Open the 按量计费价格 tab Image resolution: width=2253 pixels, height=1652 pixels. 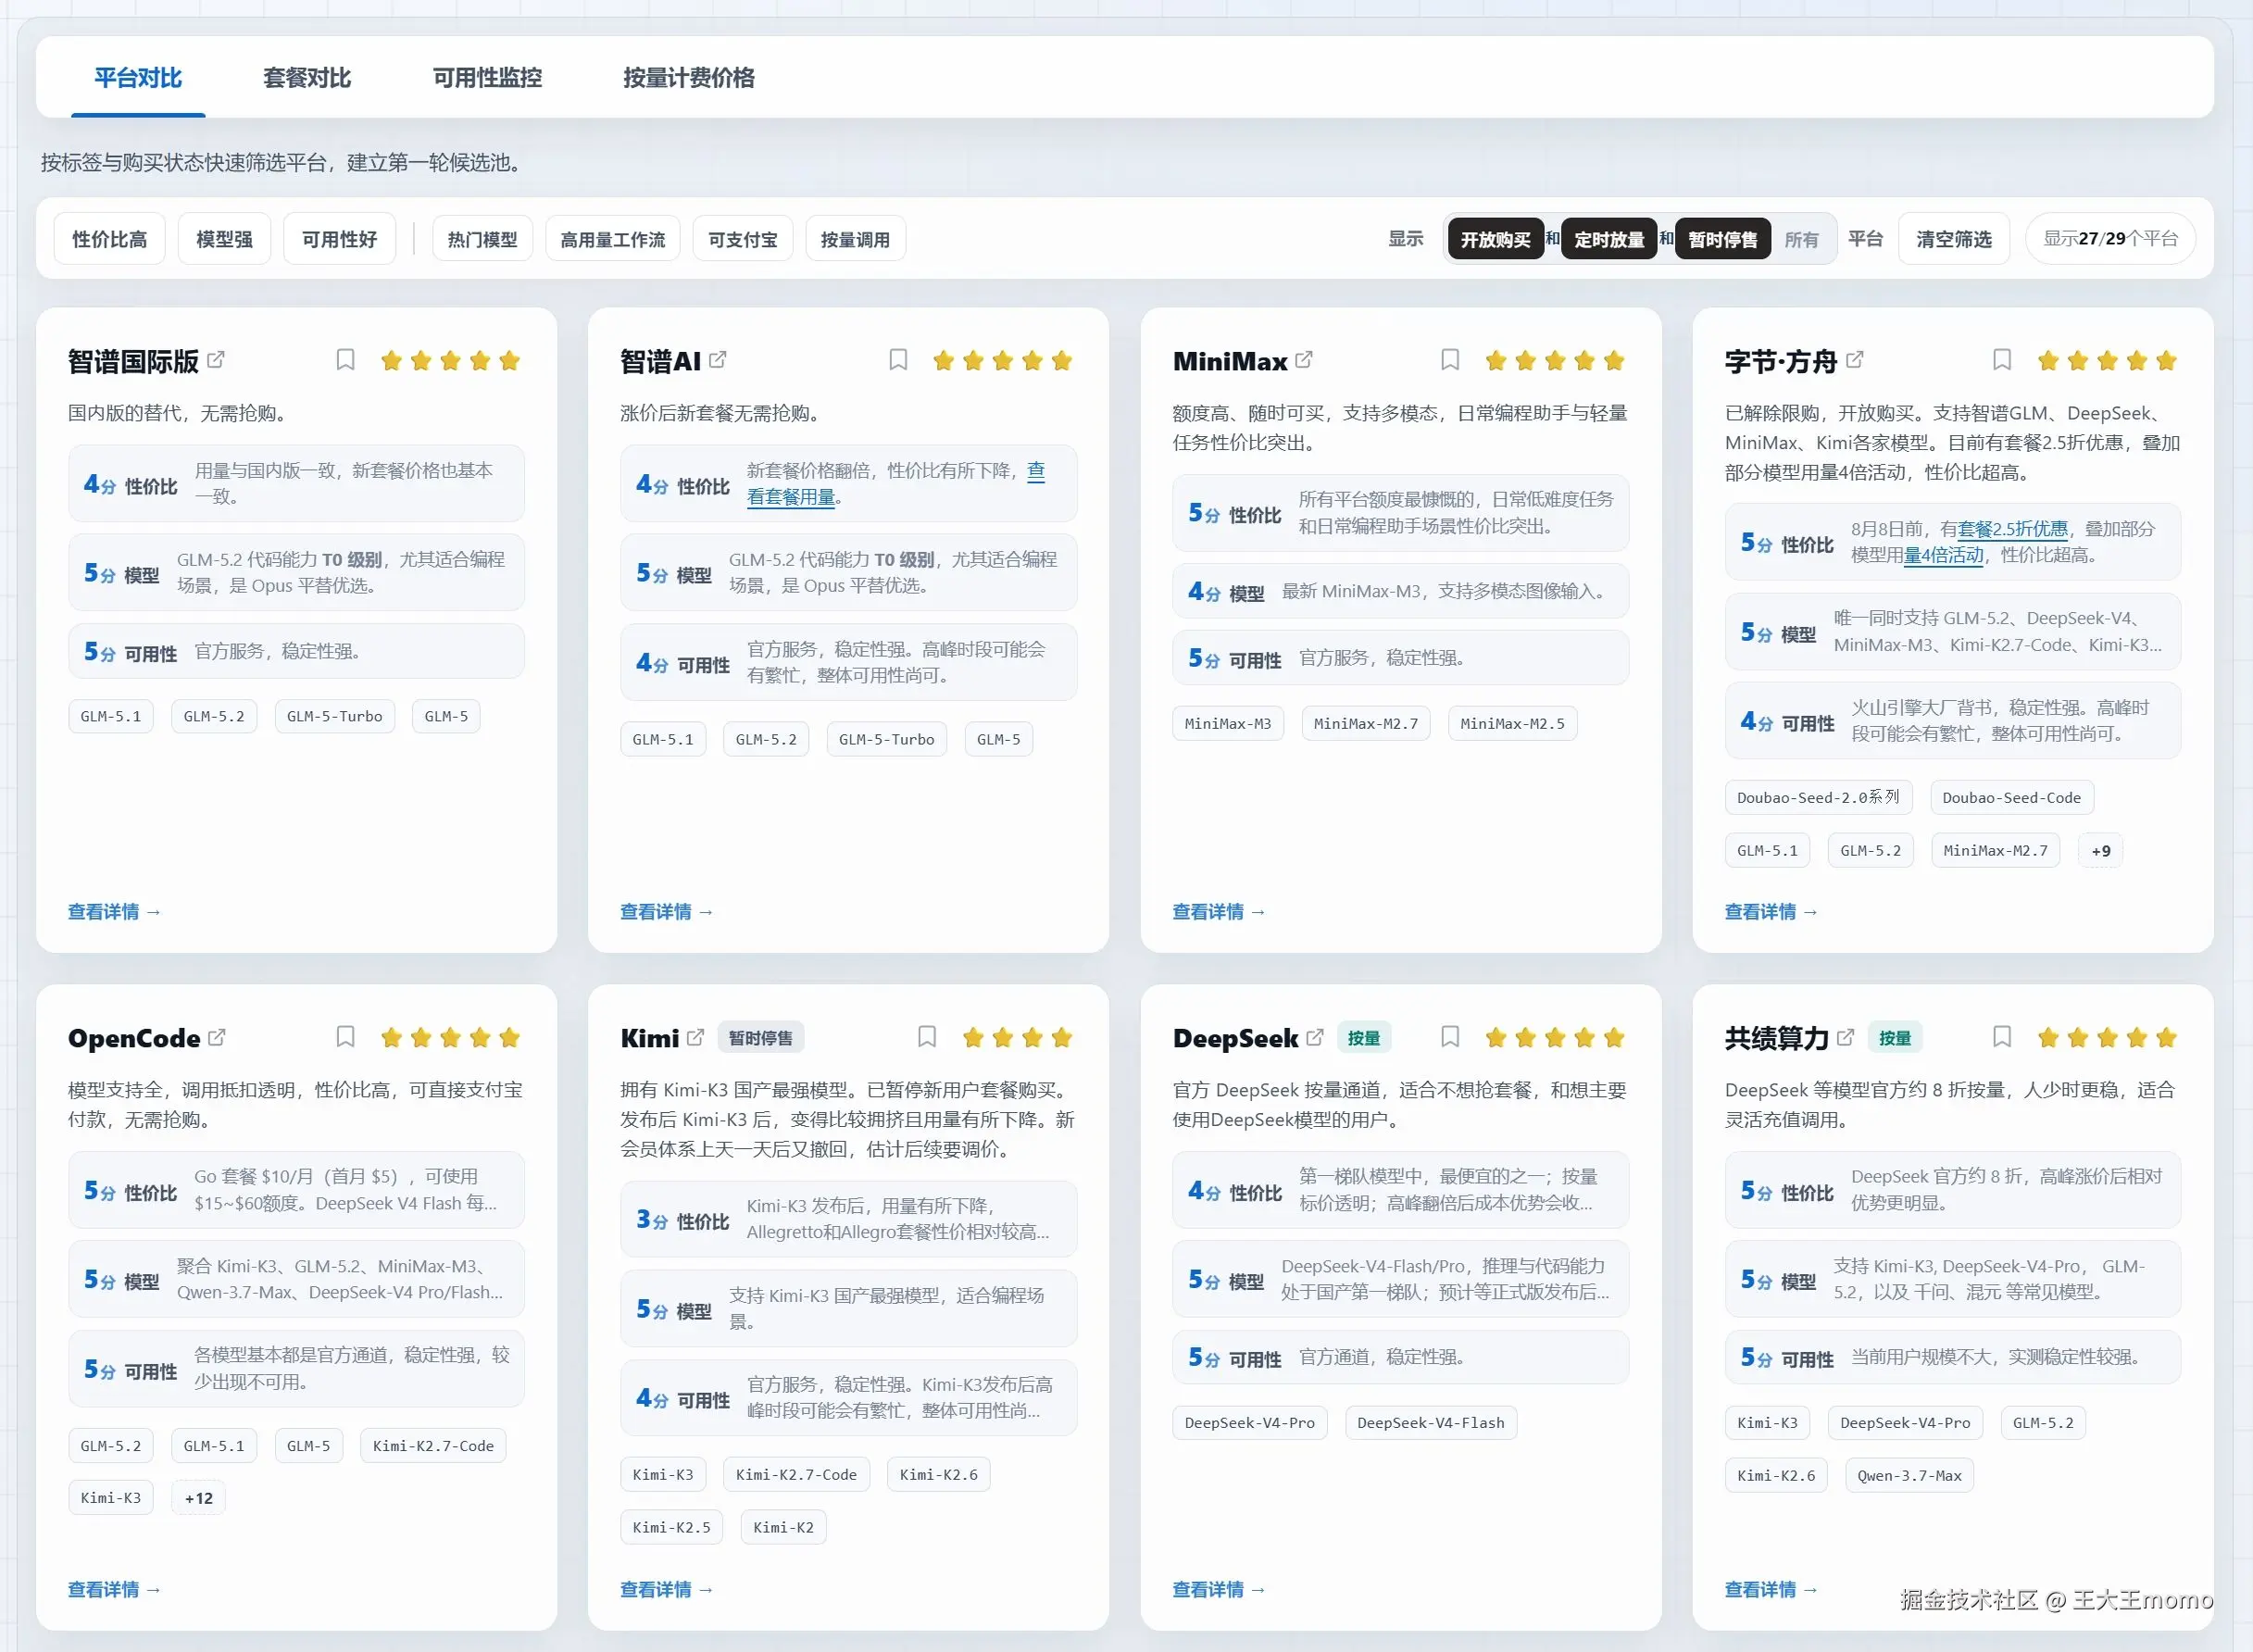point(689,78)
